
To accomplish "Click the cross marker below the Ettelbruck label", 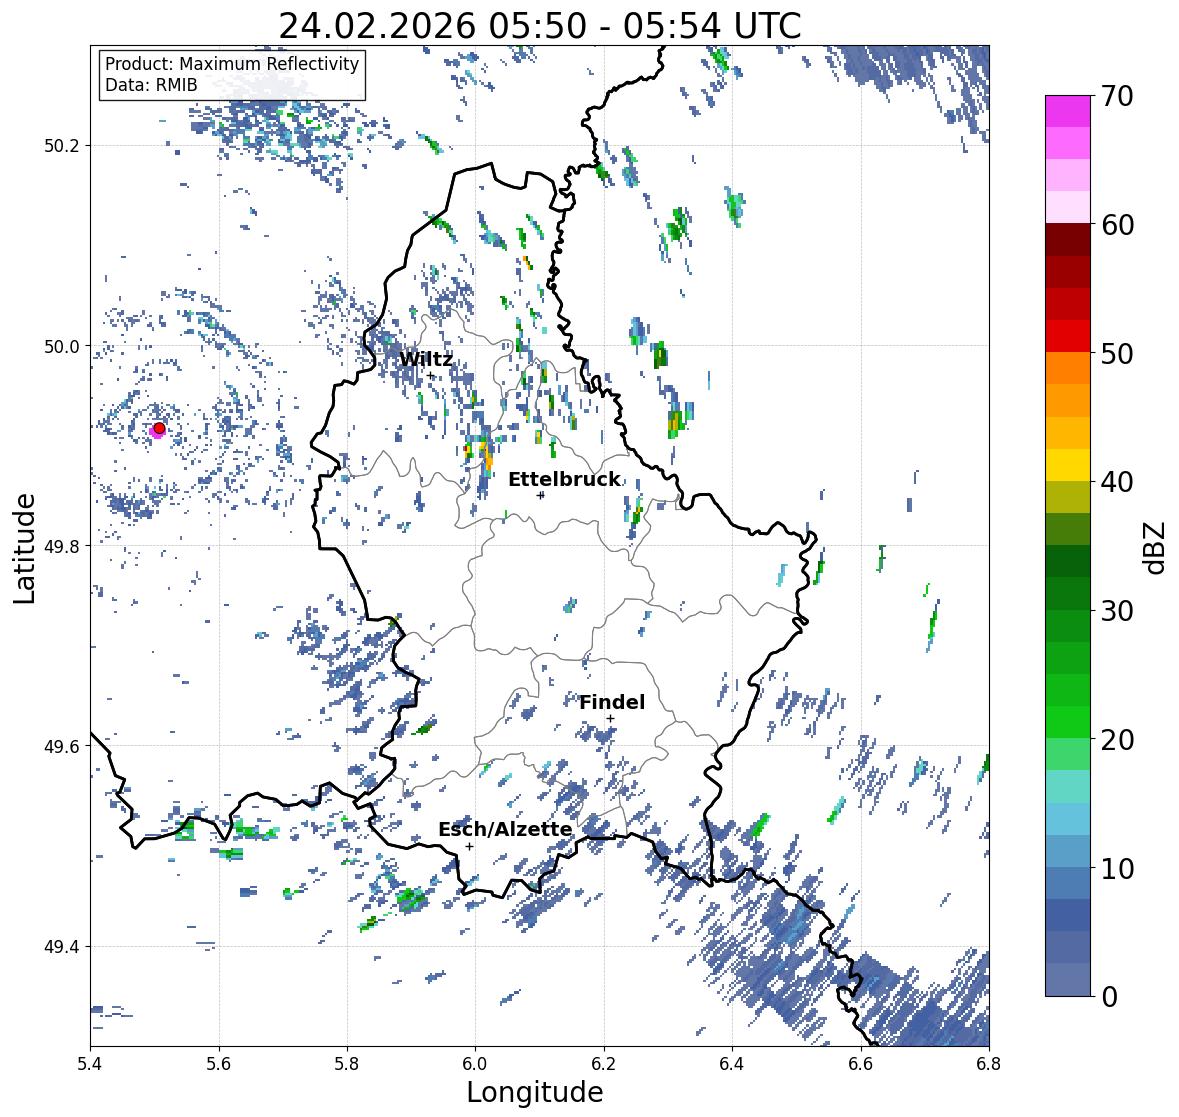I will [540, 495].
